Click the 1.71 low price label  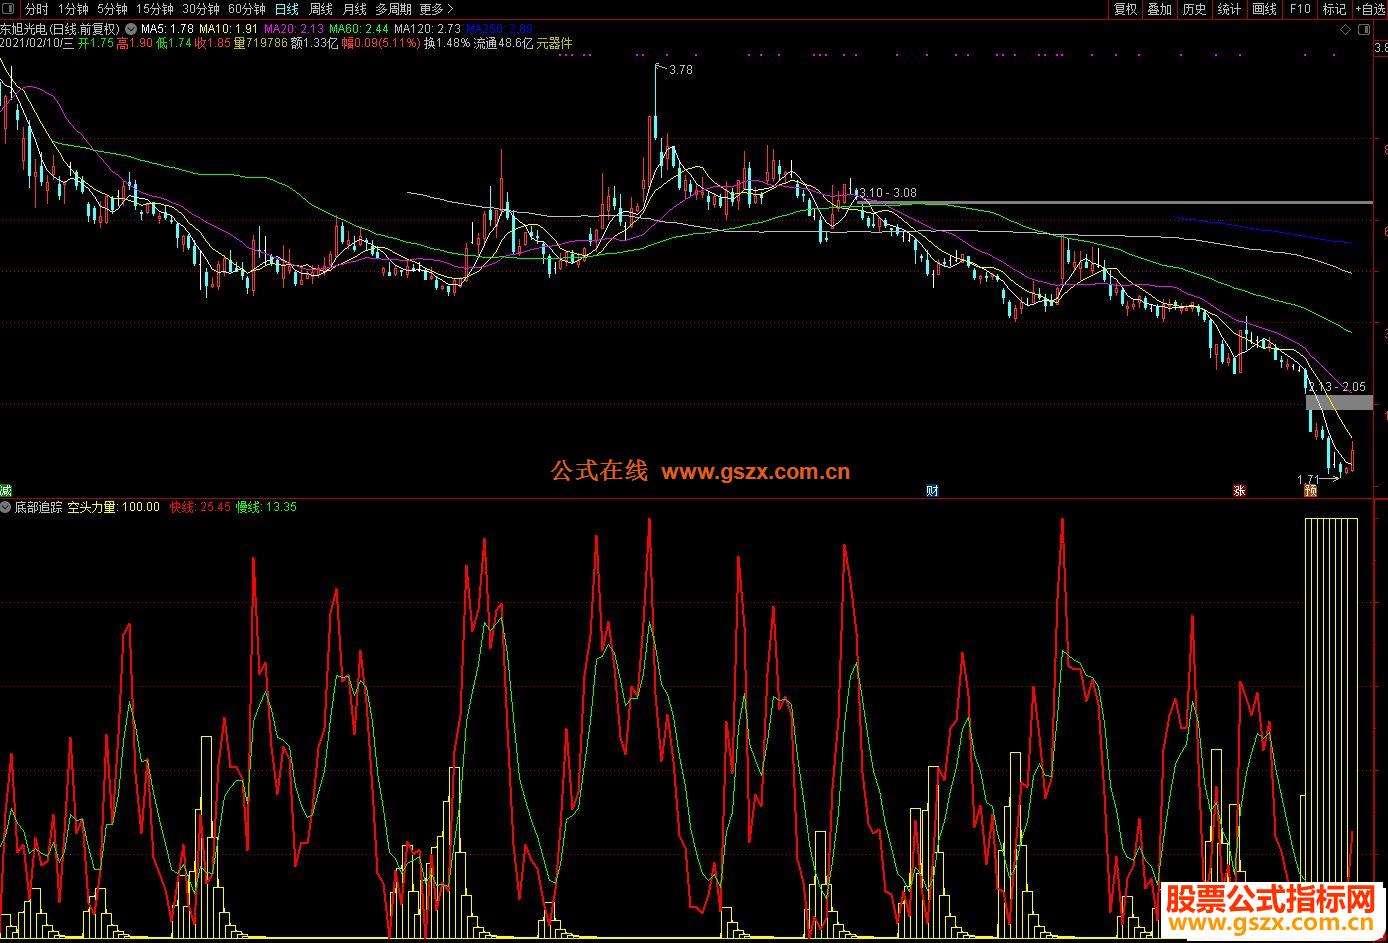click(x=1308, y=480)
